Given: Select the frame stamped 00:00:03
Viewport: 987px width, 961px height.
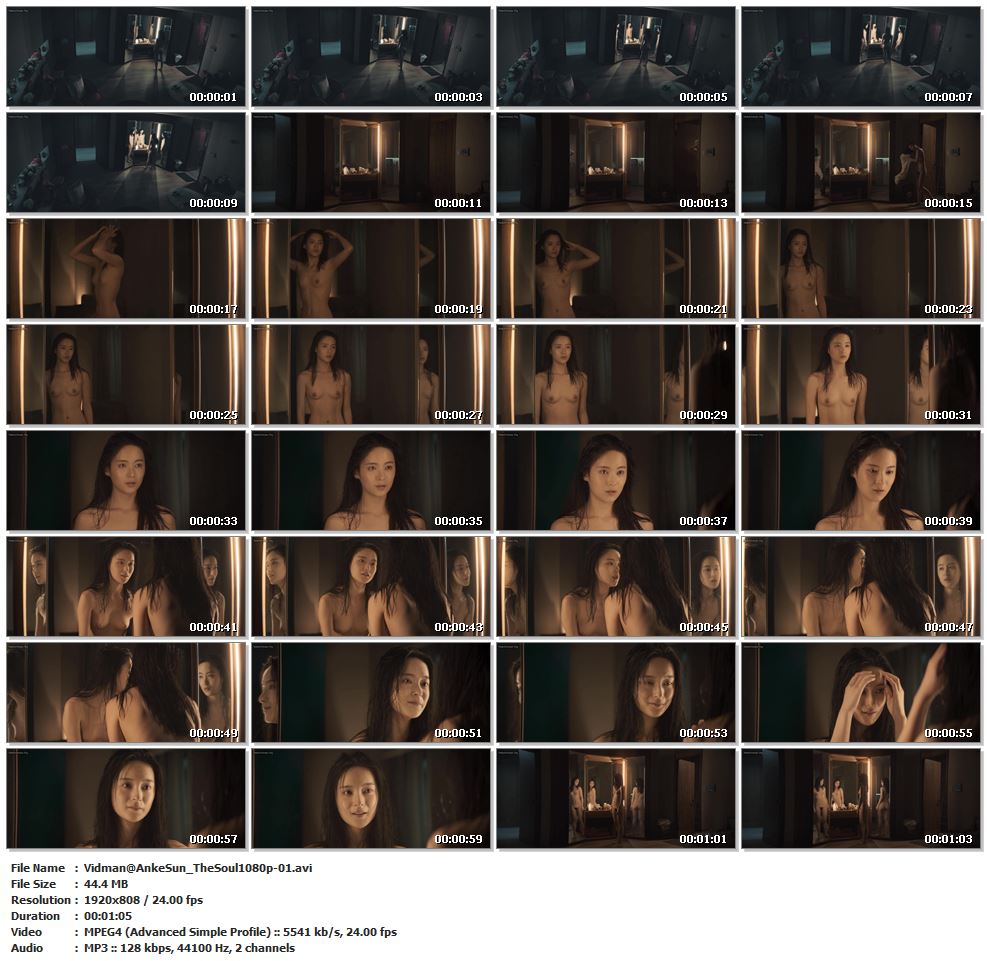Looking at the screenshot, I should coord(371,57).
